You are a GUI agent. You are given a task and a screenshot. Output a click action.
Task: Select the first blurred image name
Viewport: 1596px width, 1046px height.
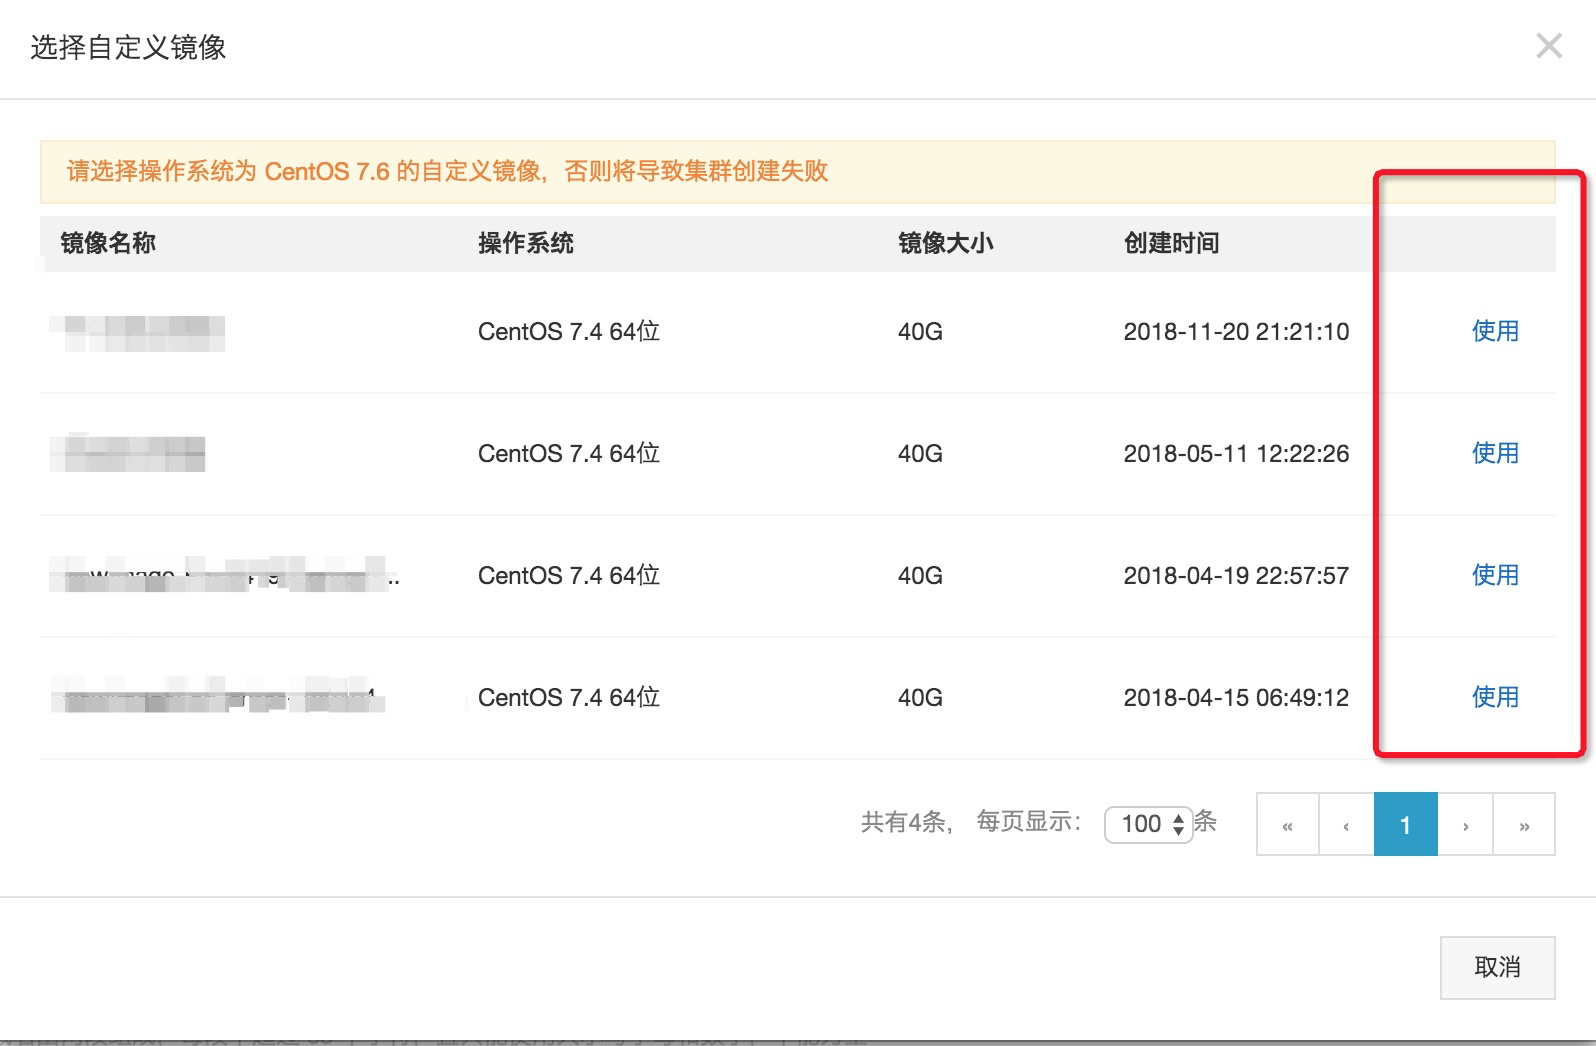click(137, 333)
